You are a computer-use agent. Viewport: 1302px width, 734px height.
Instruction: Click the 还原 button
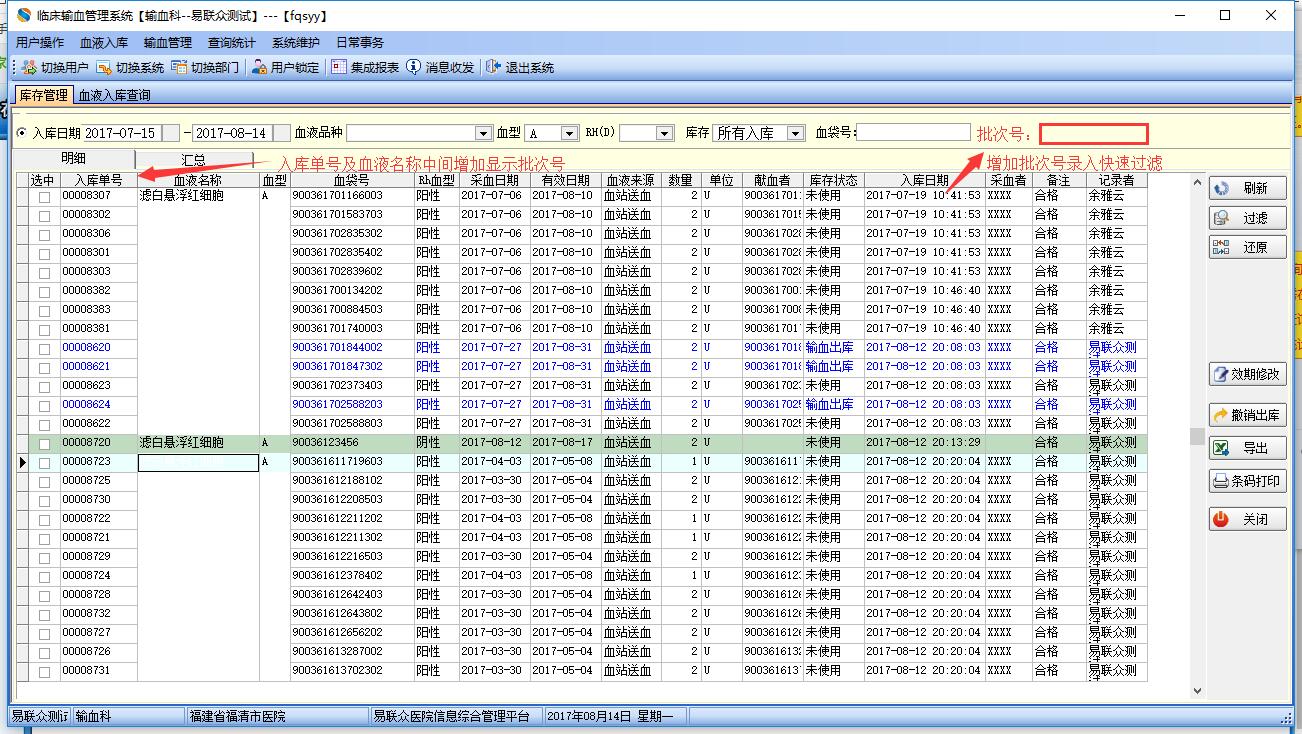[x=1247, y=247]
